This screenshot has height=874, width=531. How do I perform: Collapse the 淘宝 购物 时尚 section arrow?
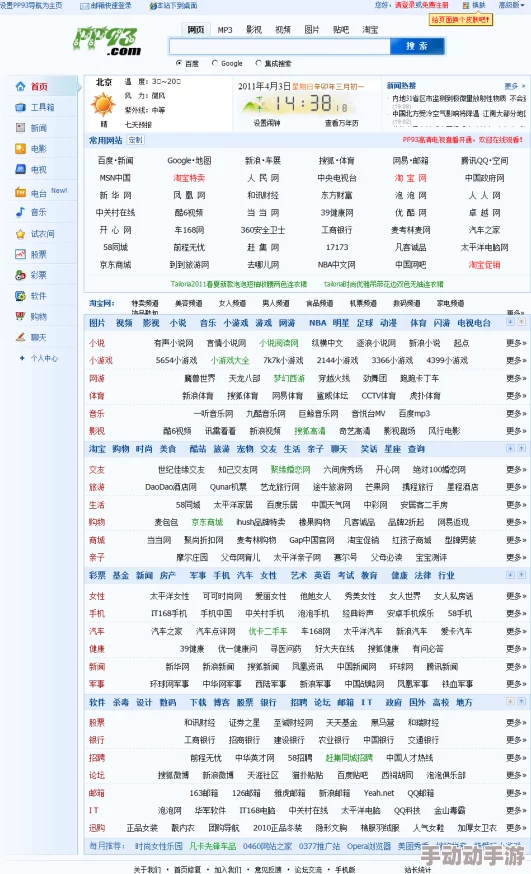(522, 448)
